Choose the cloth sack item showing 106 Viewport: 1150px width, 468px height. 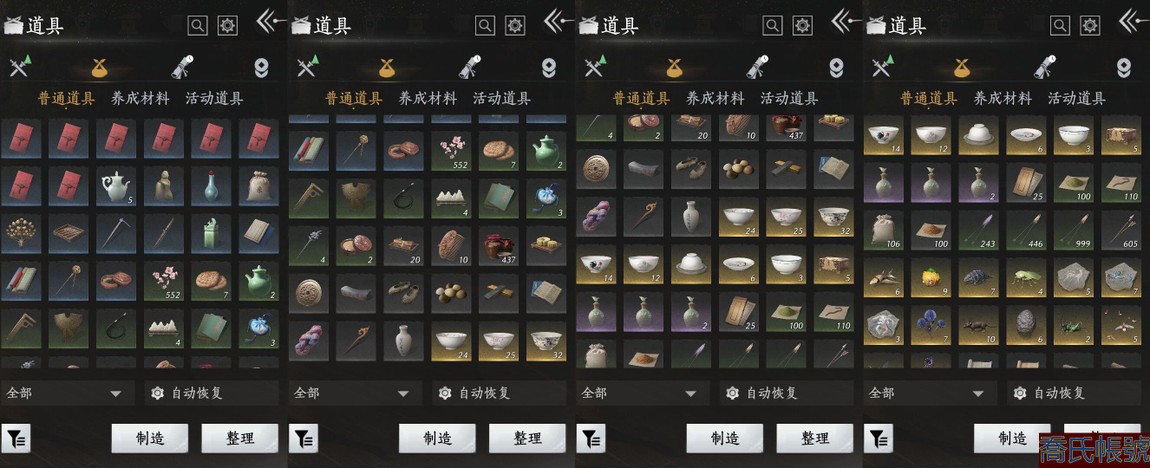[x=885, y=230]
